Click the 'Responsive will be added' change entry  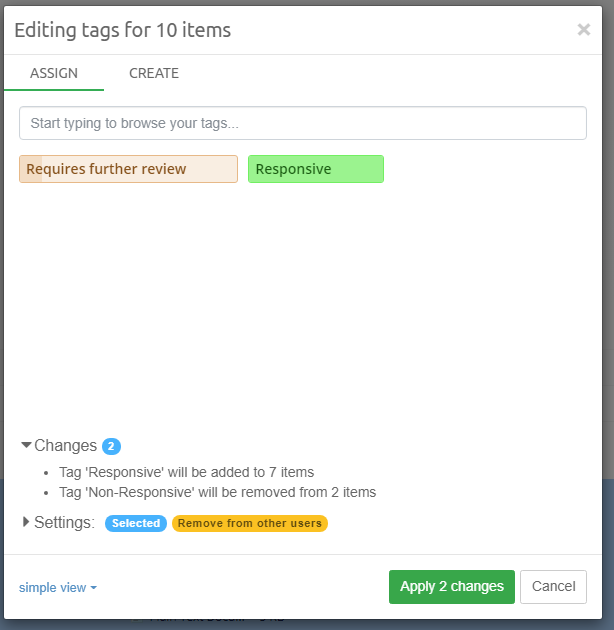(186, 472)
